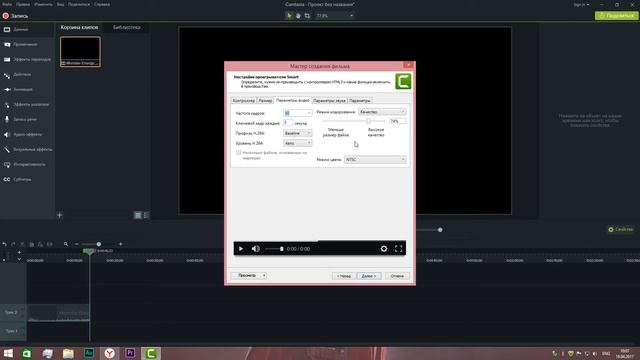
Task: Open the Animations (Анимация) sidebar panel
Action: point(27,89)
